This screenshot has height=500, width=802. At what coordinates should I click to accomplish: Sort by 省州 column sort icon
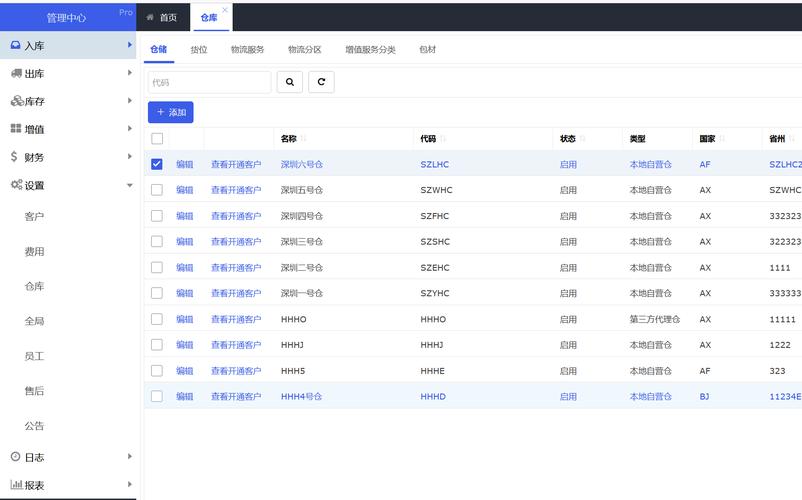tap(792, 139)
